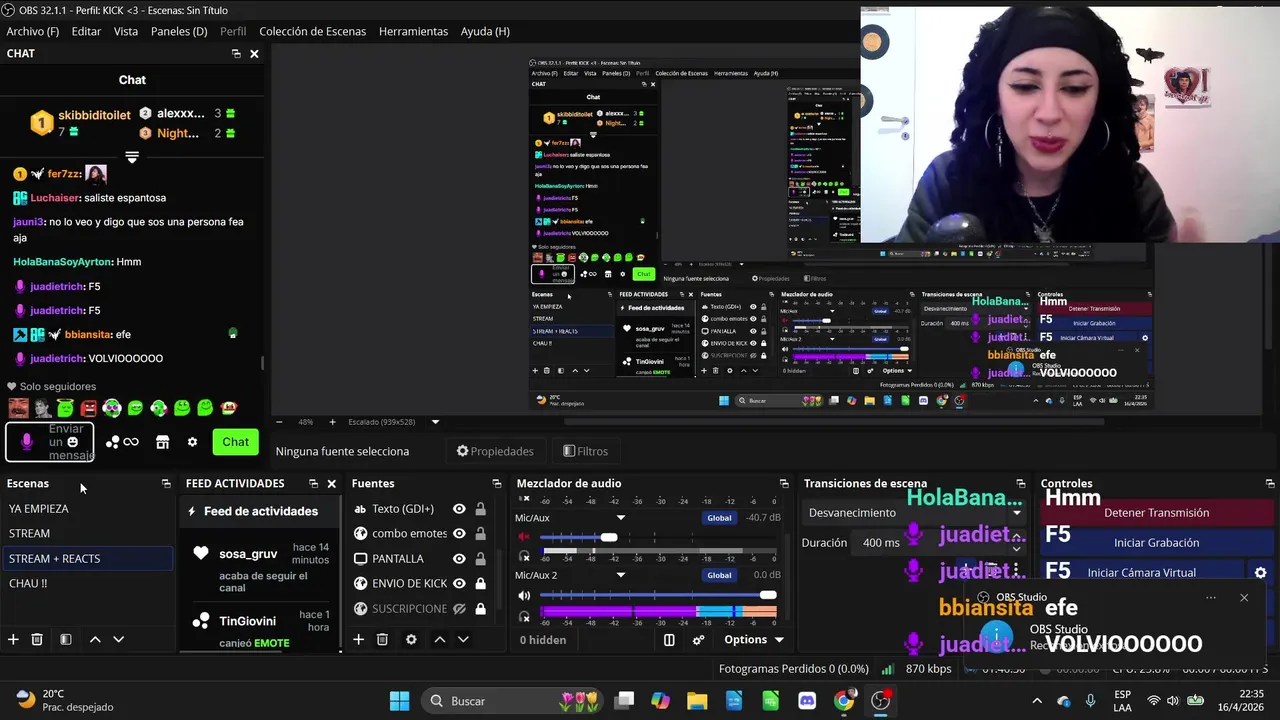Hide the combo emotes source
The image size is (1280, 720).
pos(459,534)
